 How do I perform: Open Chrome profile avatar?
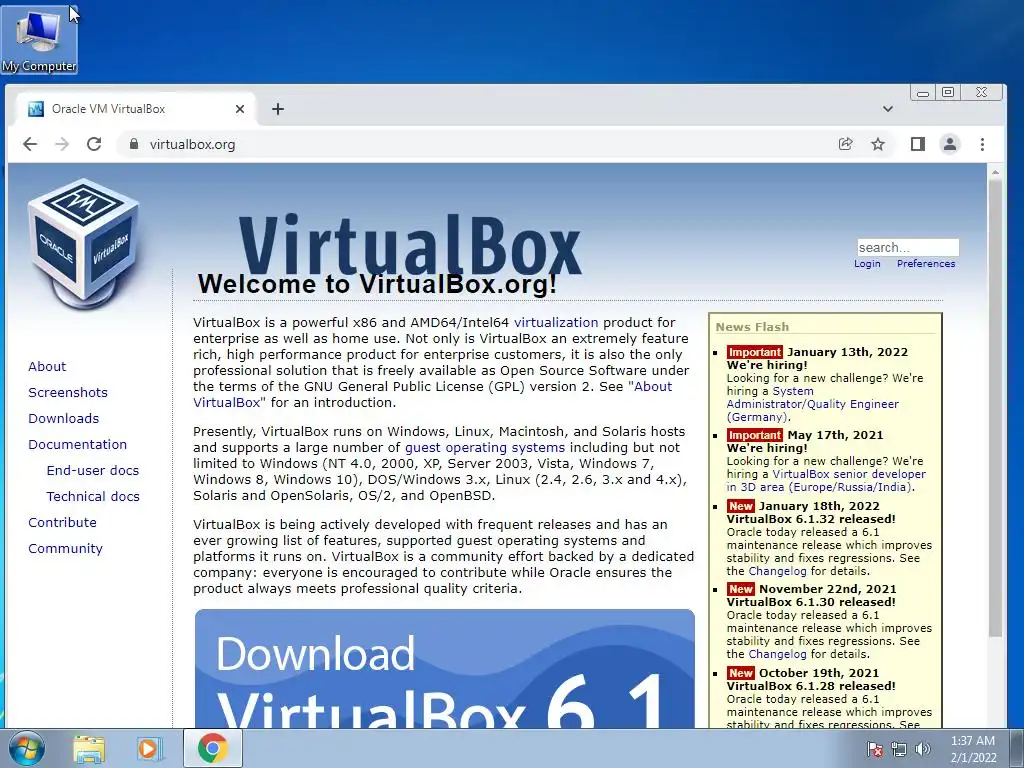point(950,144)
